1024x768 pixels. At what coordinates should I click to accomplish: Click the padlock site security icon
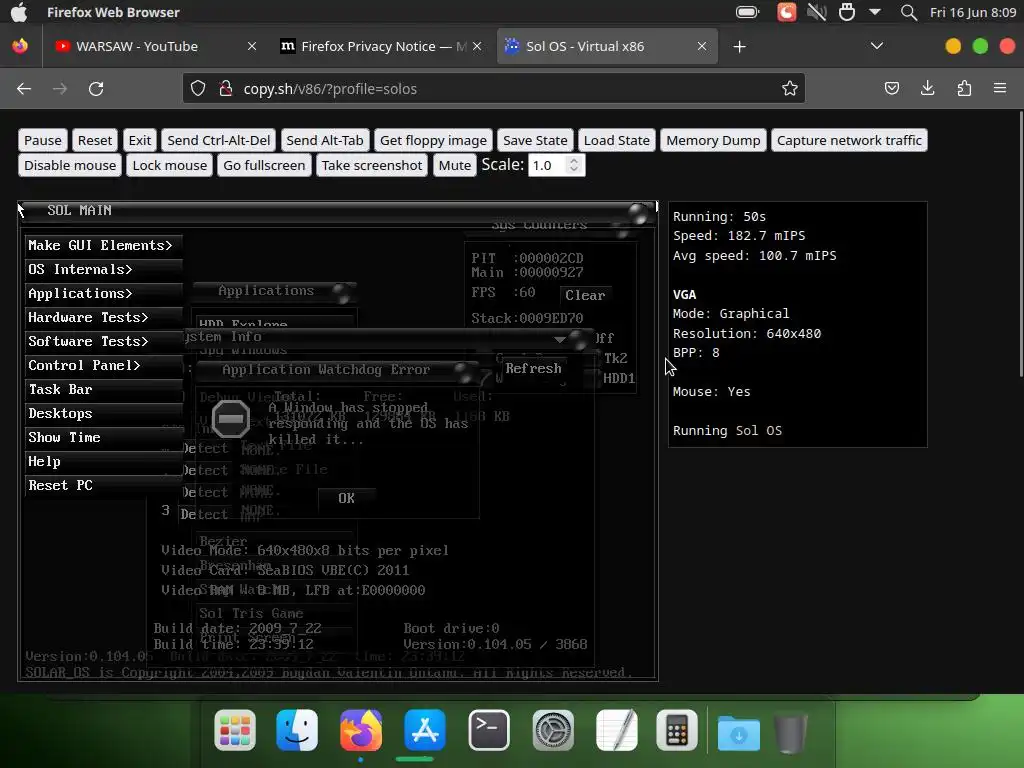(x=225, y=88)
